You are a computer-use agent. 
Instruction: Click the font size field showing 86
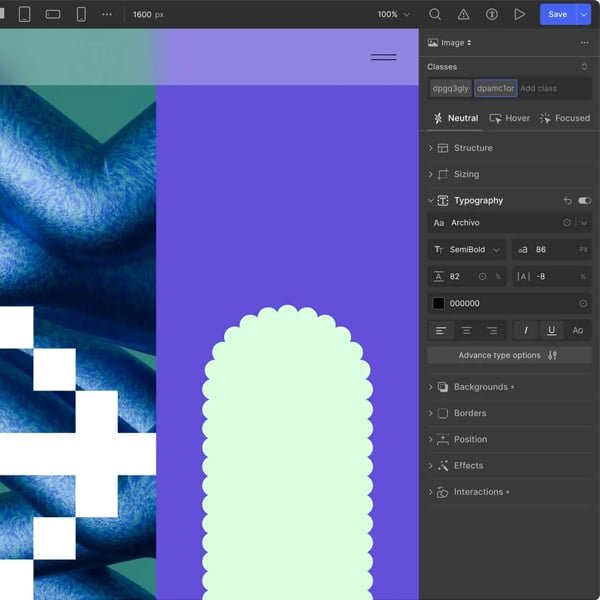(552, 250)
